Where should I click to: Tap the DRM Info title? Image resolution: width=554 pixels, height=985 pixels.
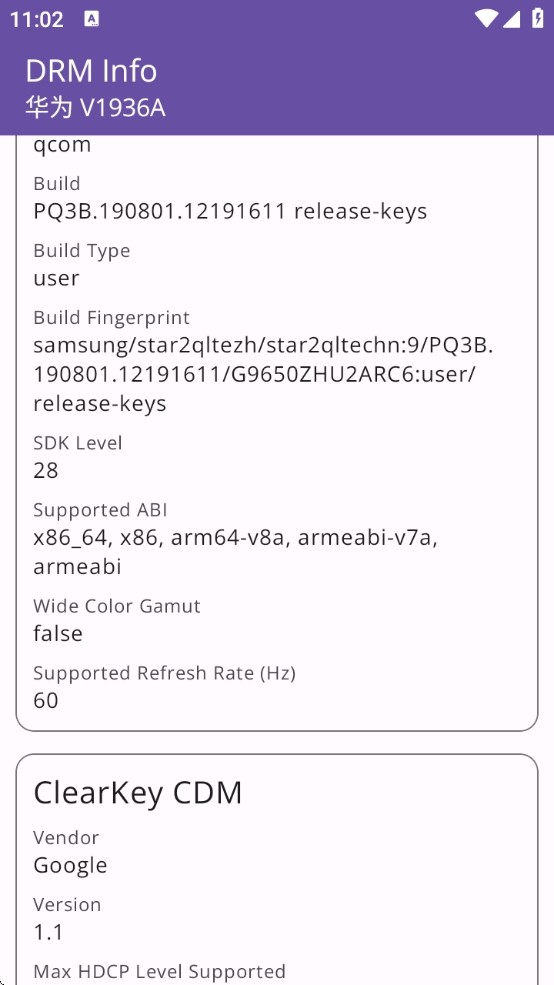(91, 71)
